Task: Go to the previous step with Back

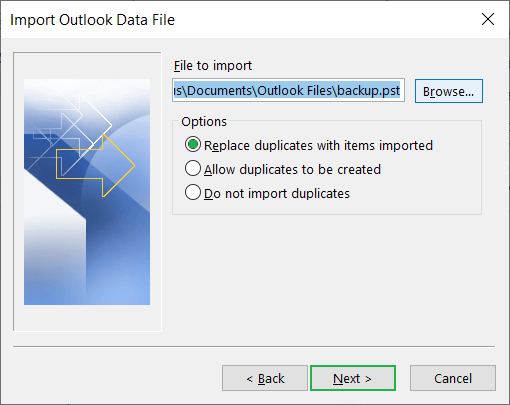Action: 265,378
